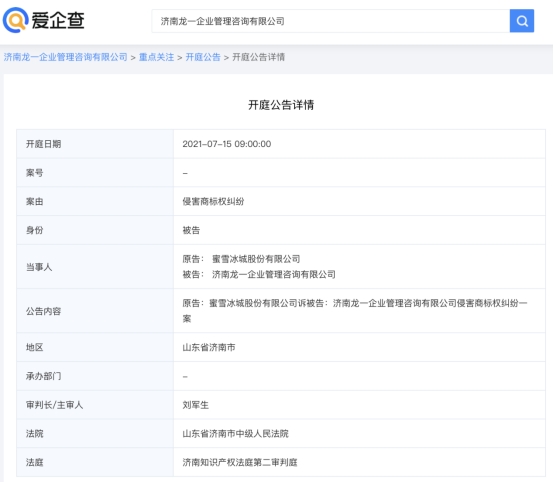Click the 法院 row label

35,434
